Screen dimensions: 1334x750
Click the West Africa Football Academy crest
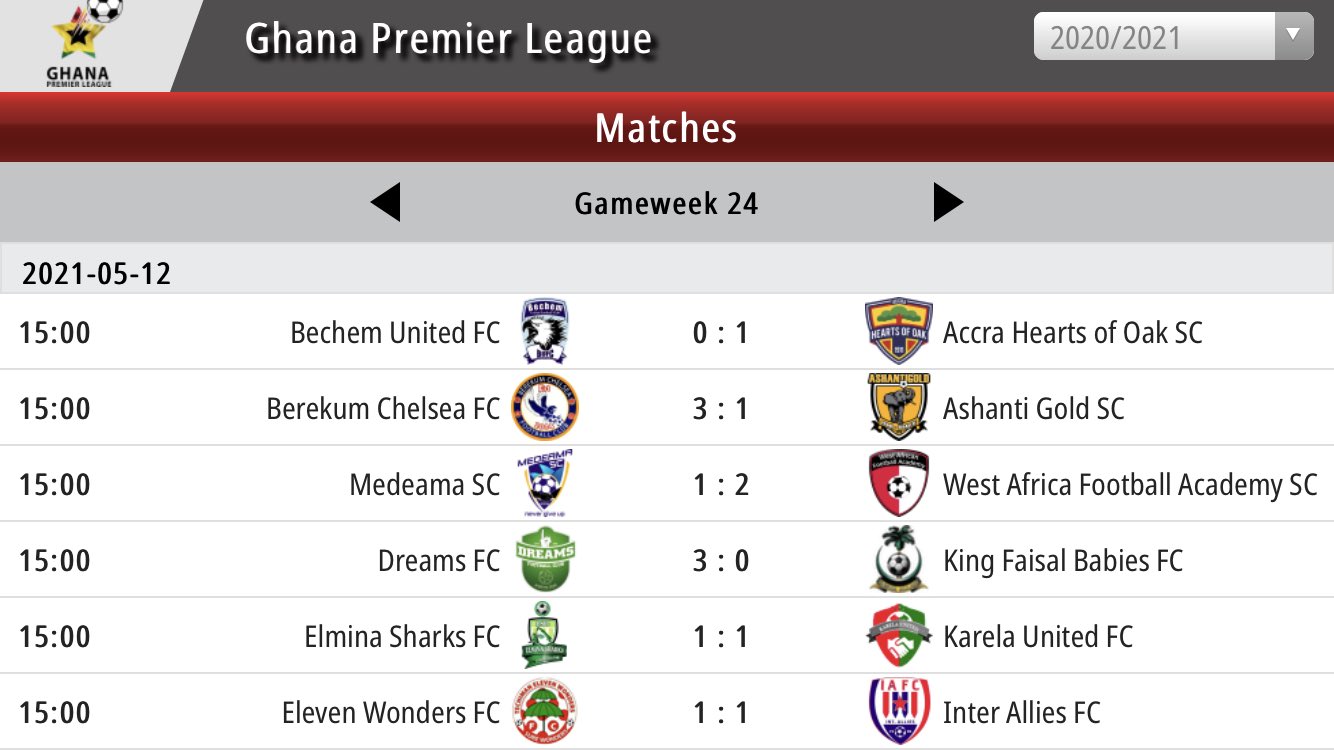[899, 484]
